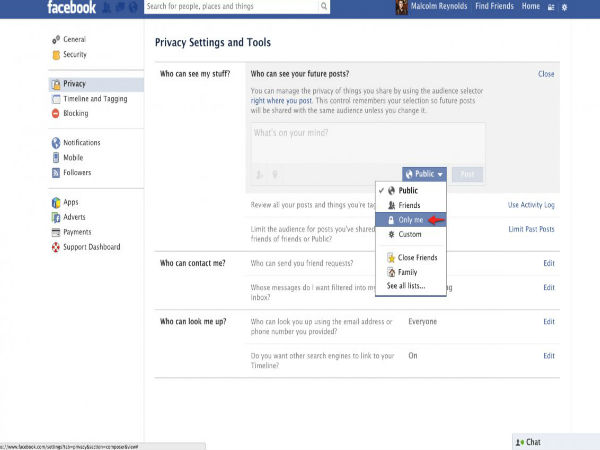Go to Home in header
The image size is (600, 450).
click(531, 6)
